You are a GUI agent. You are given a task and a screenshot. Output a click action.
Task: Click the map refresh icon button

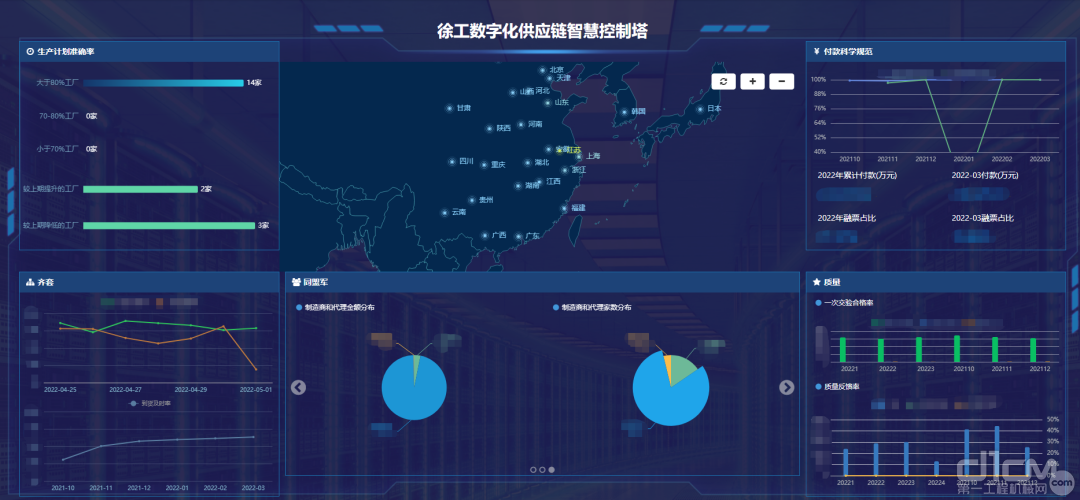point(723,81)
